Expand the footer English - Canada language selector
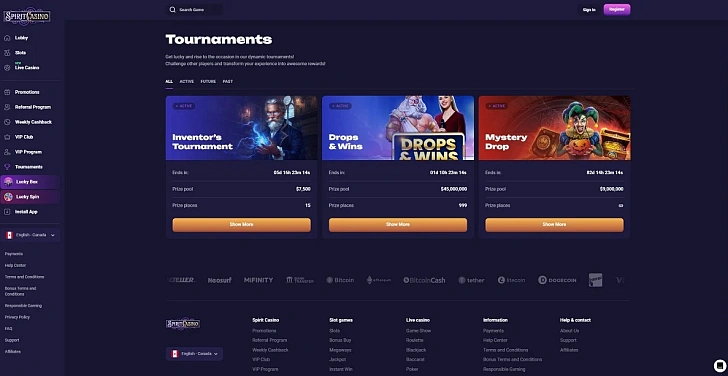 (194, 354)
